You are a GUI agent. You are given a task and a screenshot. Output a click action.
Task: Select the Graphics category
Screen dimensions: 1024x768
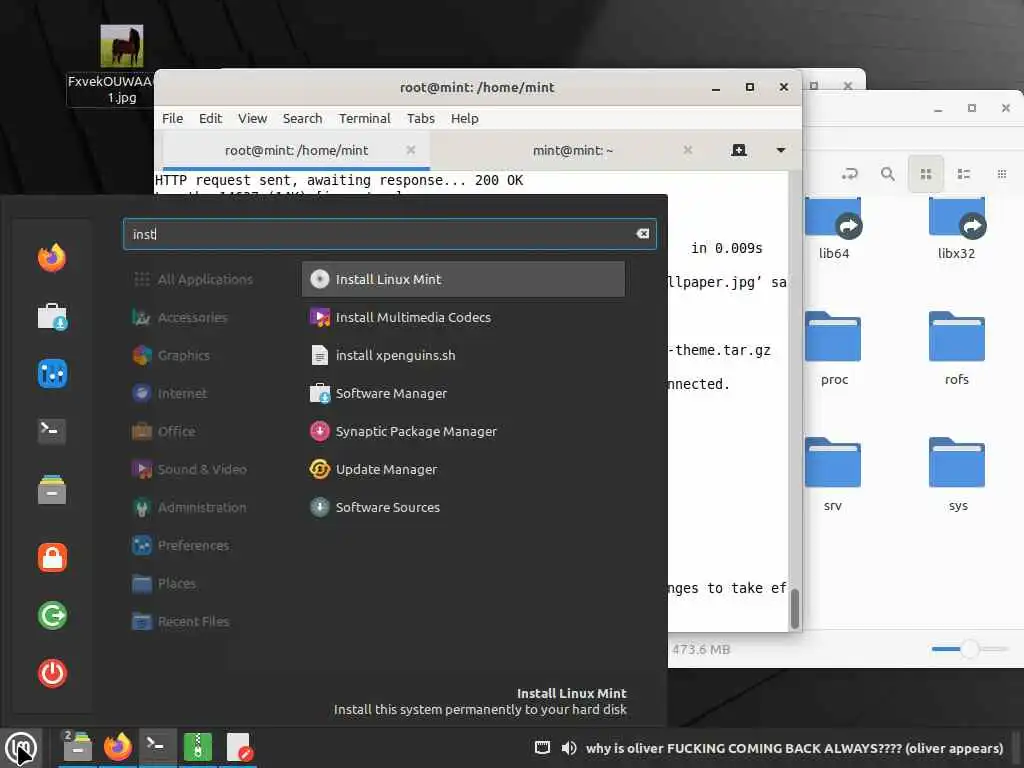click(x=193, y=355)
